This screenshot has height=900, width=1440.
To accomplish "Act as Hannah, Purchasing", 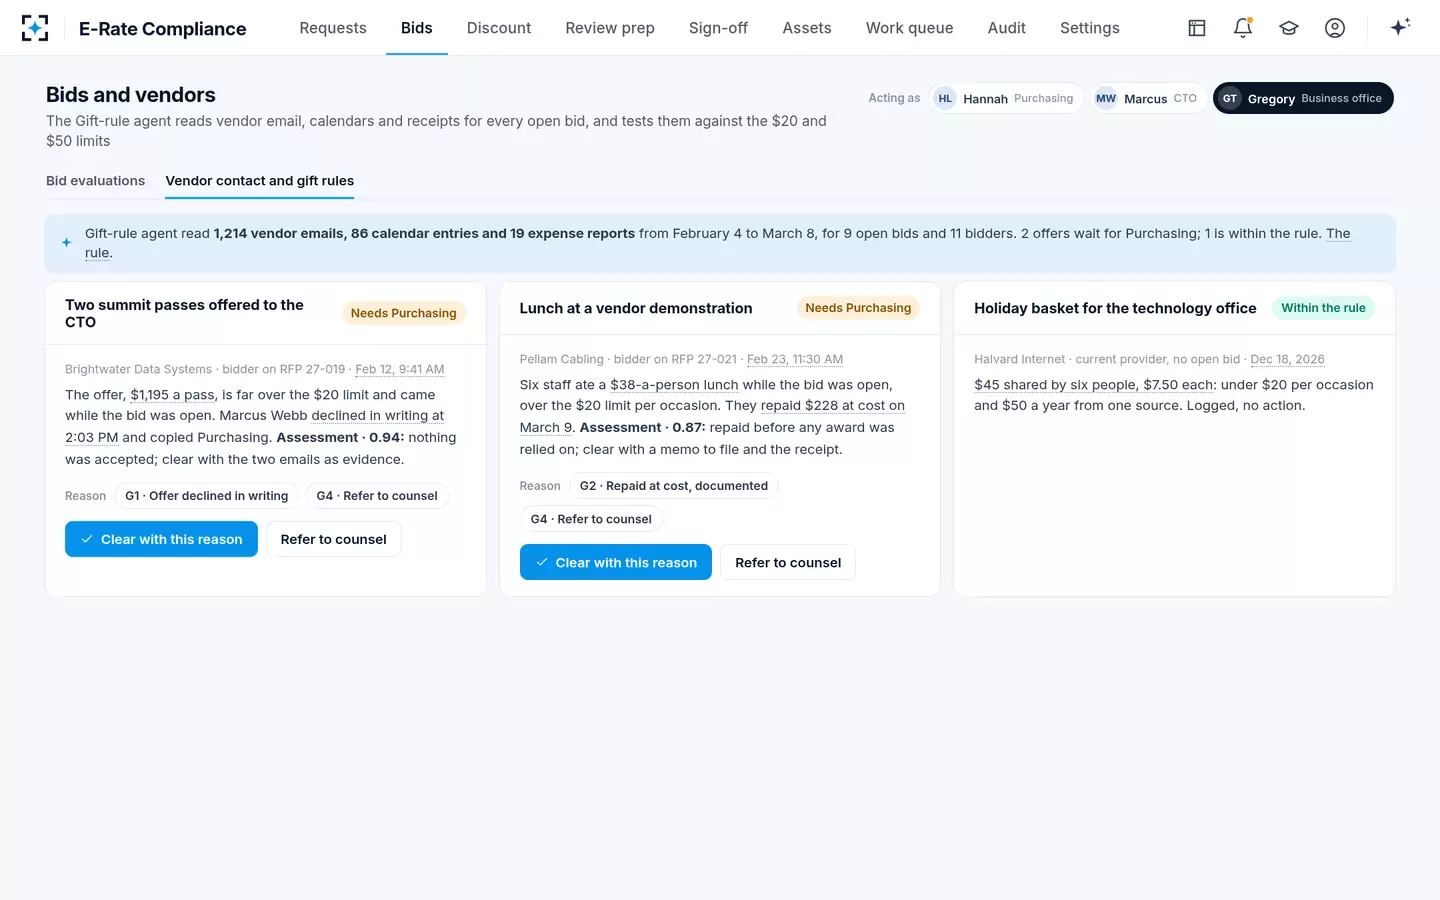I will pos(1006,98).
